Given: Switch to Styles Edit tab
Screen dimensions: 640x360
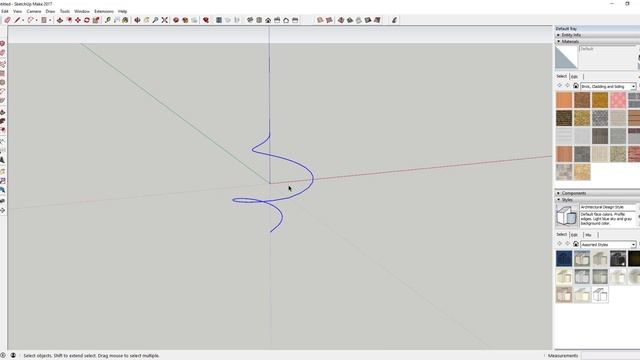Looking at the screenshot, I should [x=574, y=235].
